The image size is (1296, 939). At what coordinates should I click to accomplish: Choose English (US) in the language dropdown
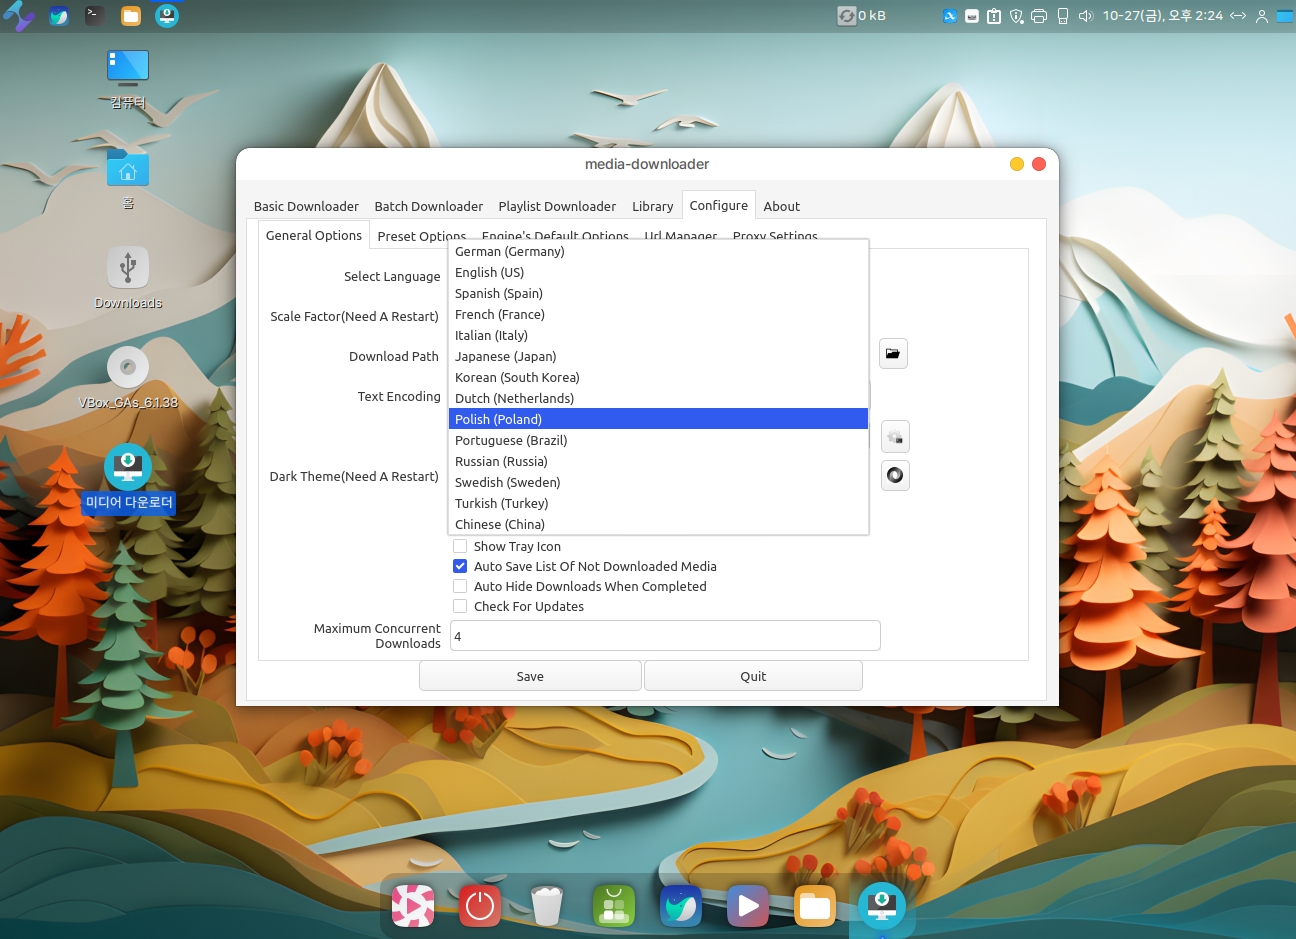[489, 272]
